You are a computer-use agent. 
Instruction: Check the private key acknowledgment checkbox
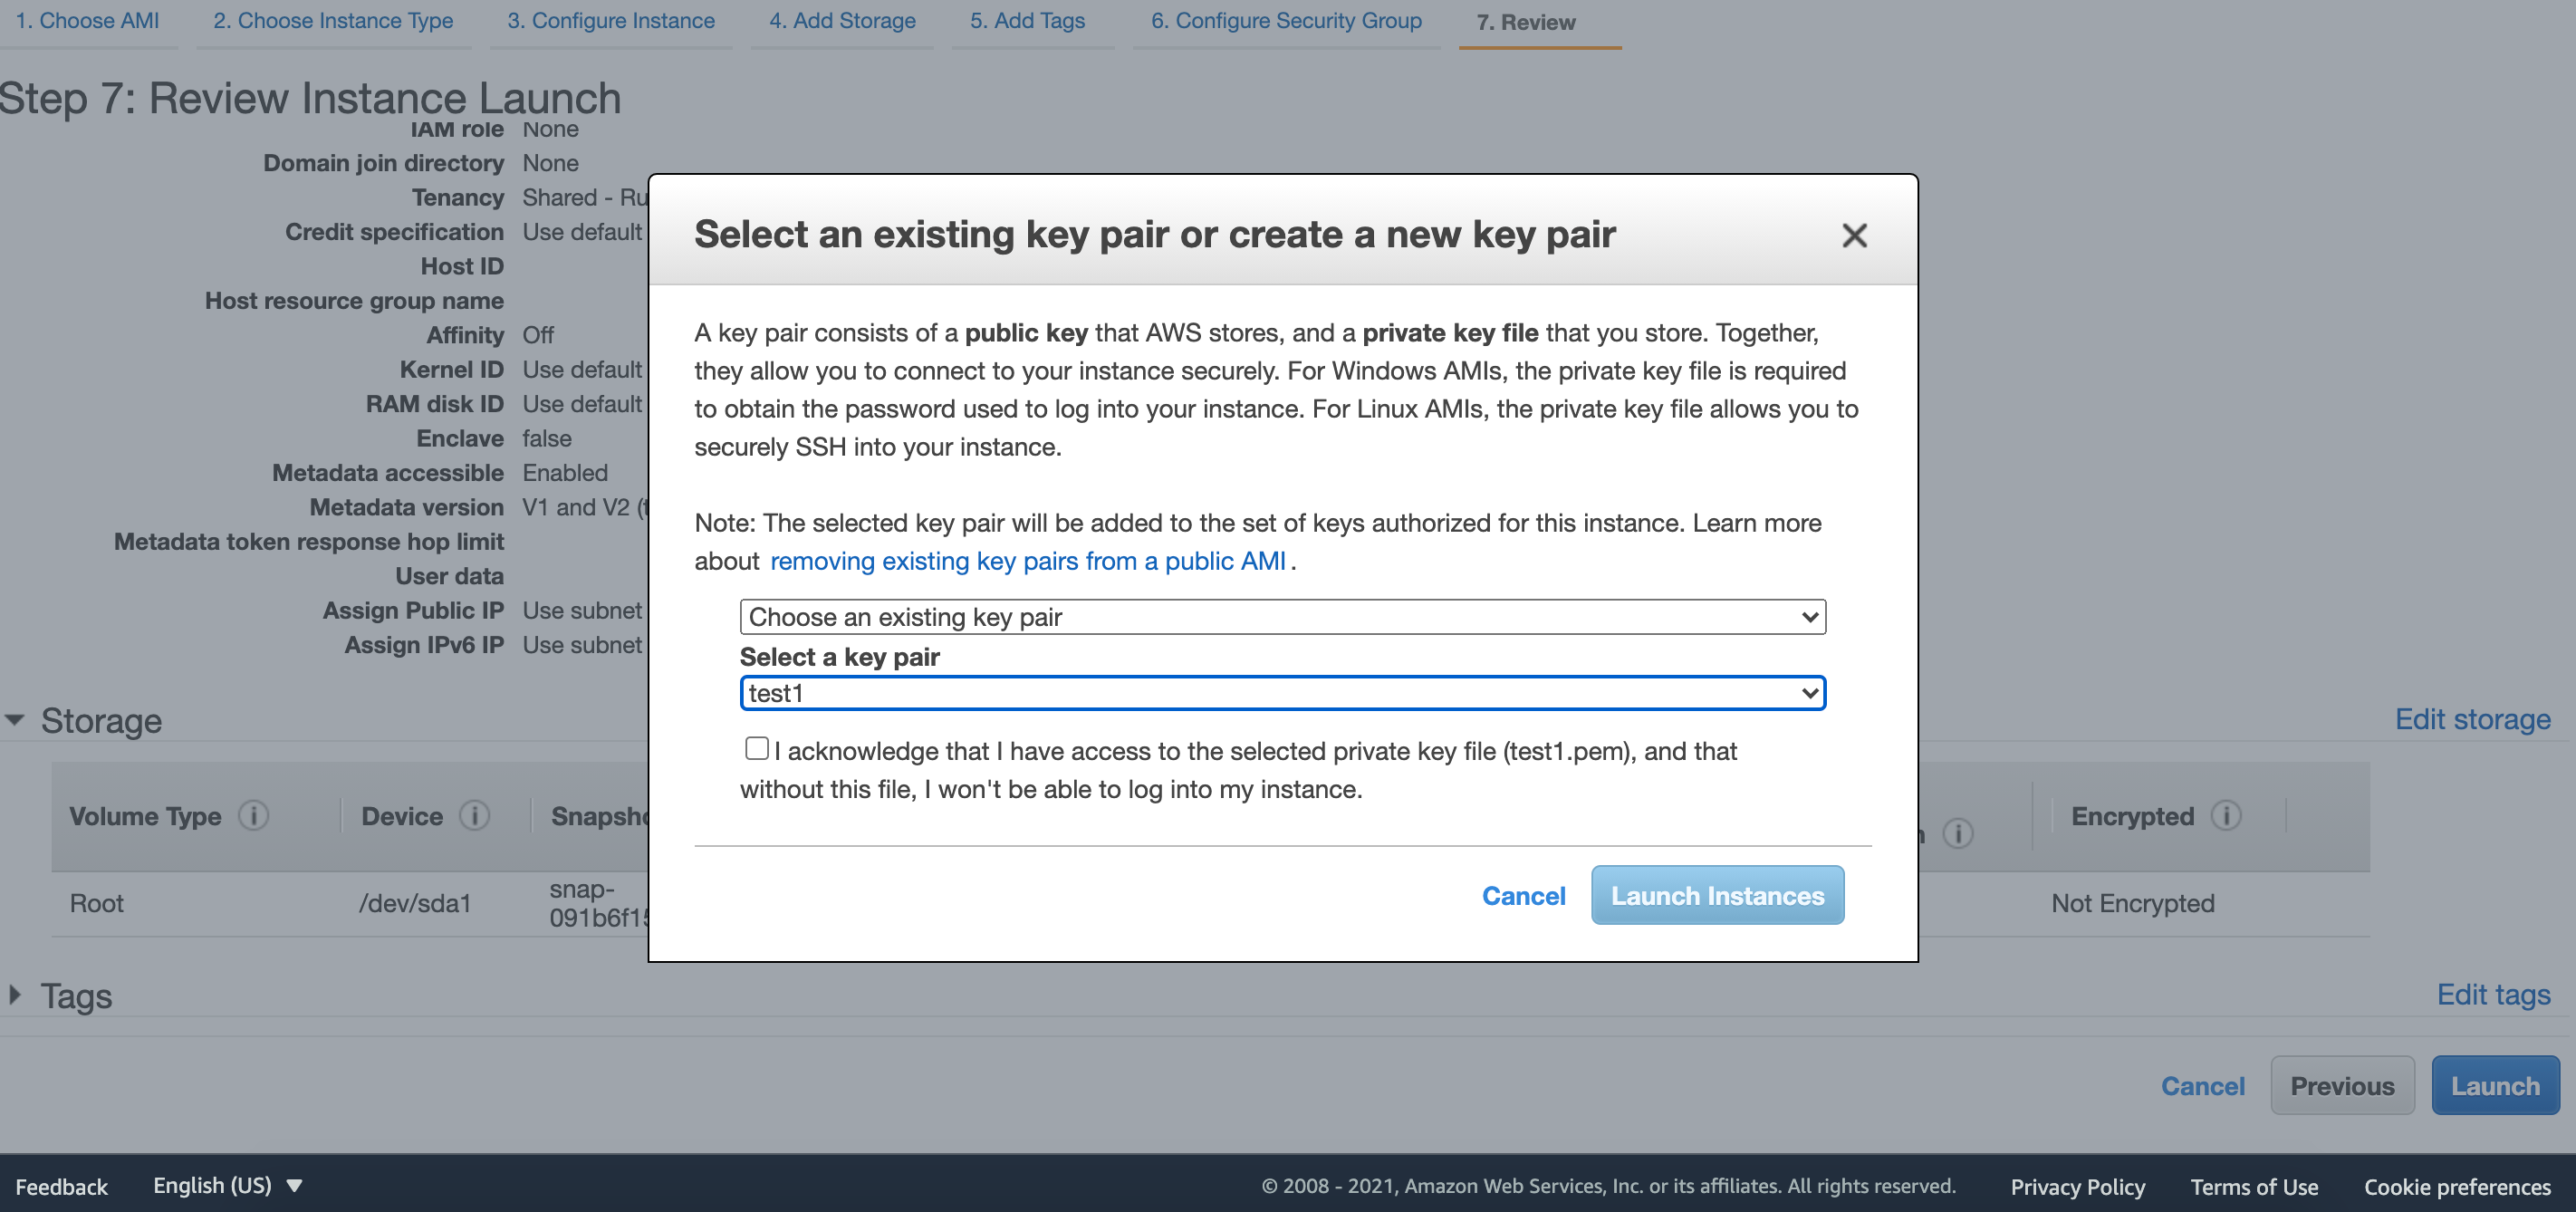pyautogui.click(x=756, y=748)
